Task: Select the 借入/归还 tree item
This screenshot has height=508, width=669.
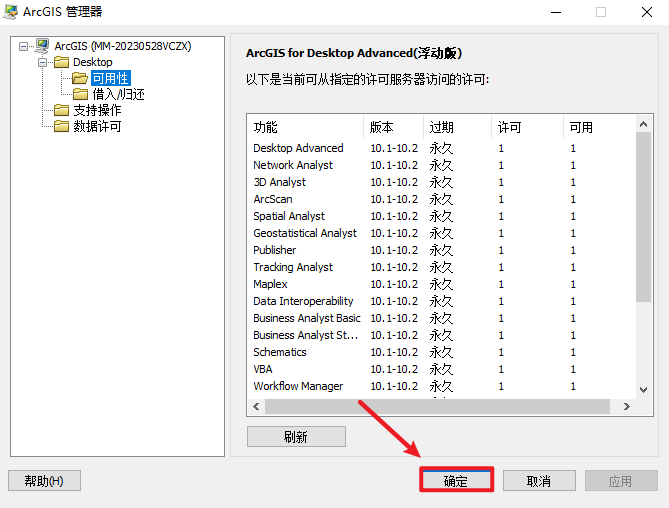Action: click(118, 94)
